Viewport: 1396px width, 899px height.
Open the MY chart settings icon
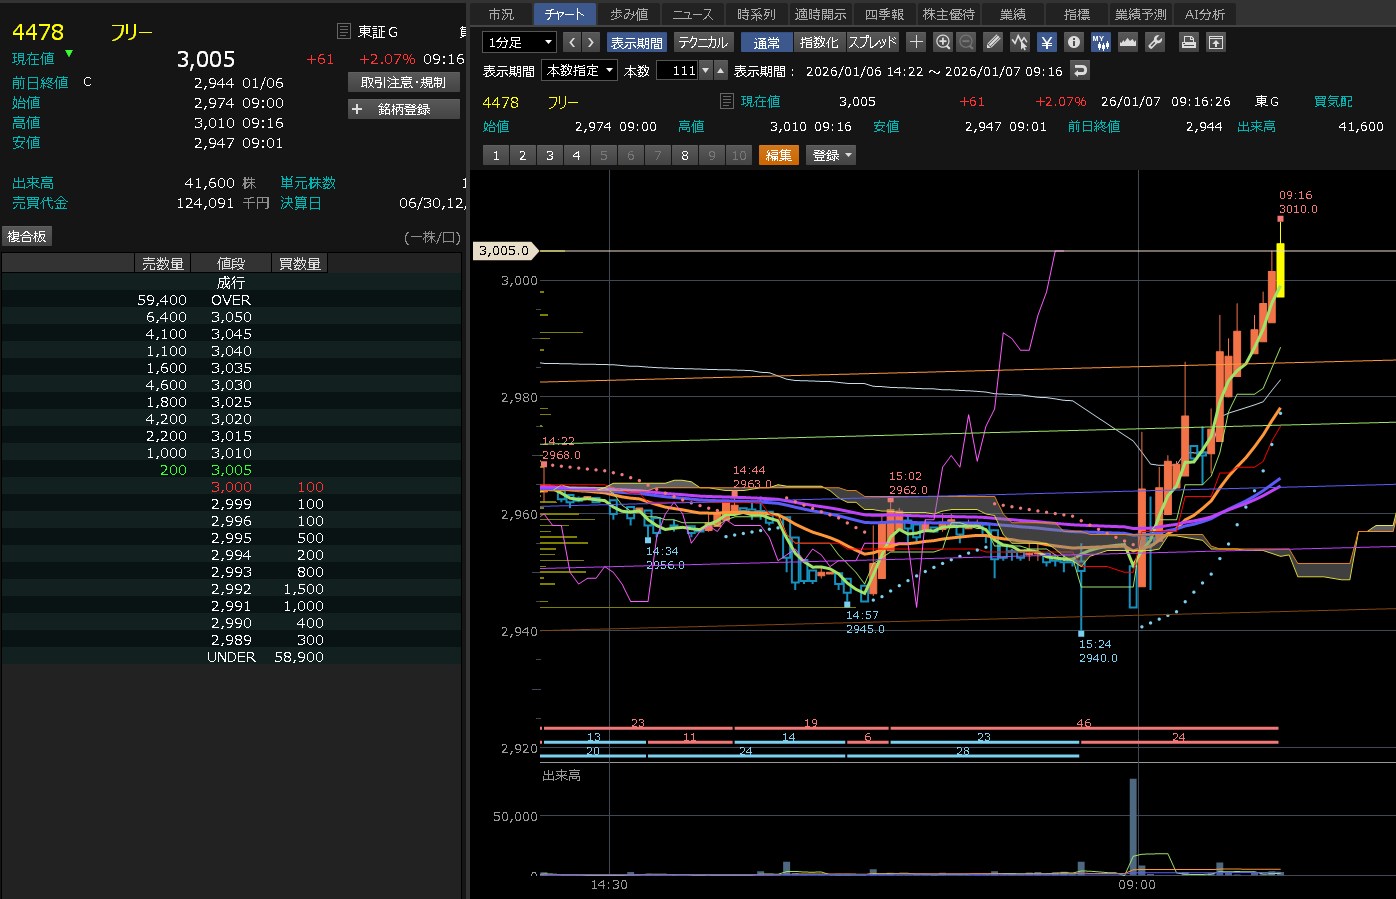[x=1101, y=42]
